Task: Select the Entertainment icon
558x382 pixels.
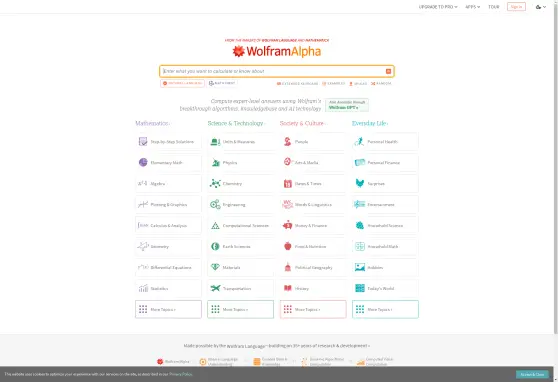Action: (360, 204)
